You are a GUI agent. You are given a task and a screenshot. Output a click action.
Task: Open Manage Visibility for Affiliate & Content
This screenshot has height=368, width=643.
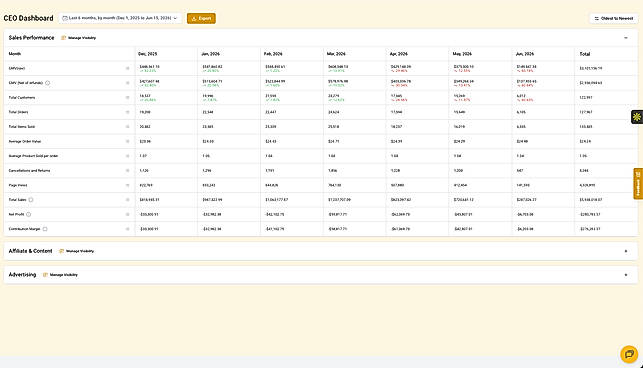77,251
